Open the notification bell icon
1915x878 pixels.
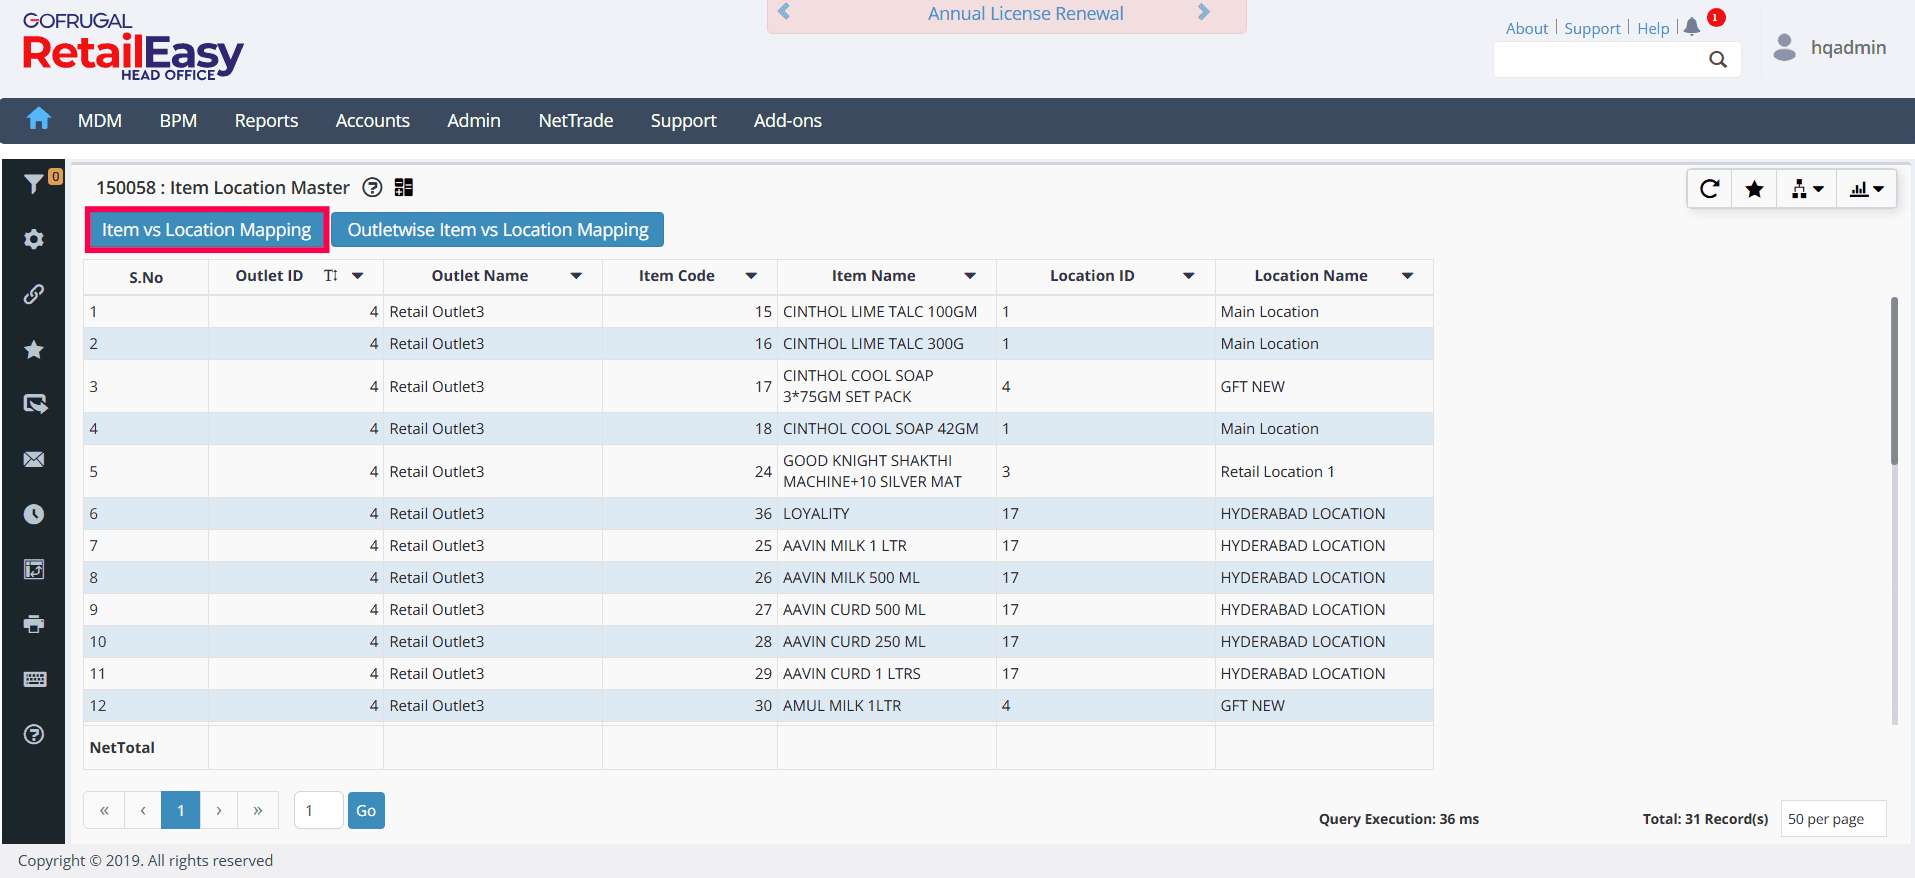[1692, 27]
